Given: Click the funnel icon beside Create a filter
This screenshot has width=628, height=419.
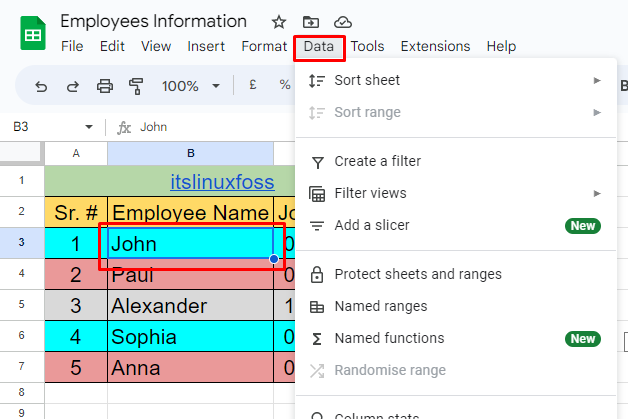Looking at the screenshot, I should coord(317,162).
